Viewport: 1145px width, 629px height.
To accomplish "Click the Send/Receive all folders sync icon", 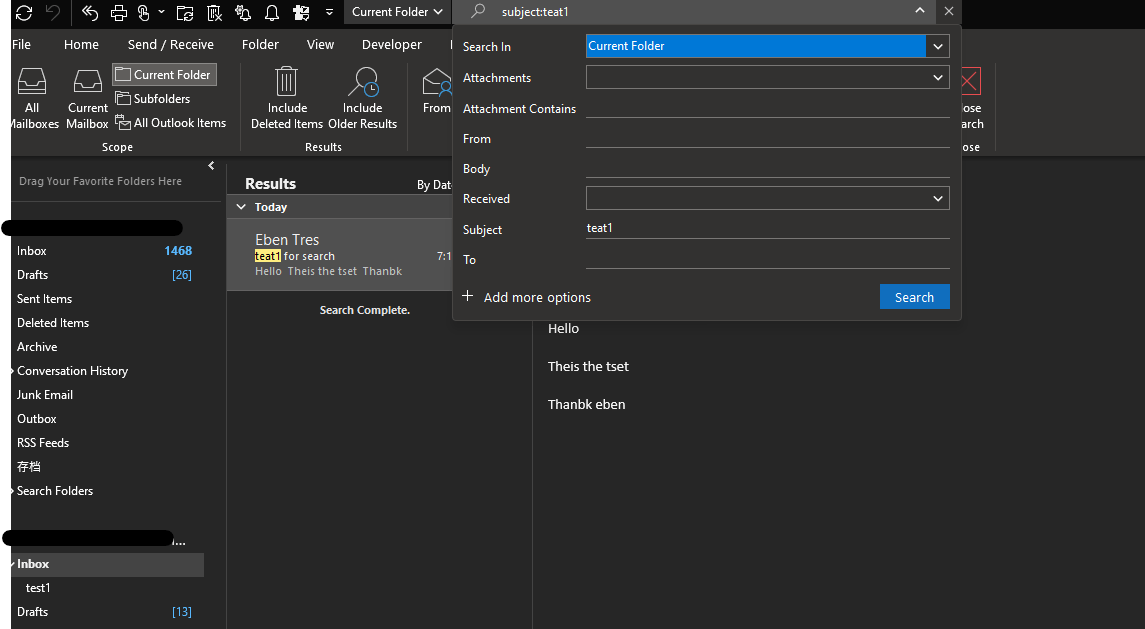I will coord(23,12).
